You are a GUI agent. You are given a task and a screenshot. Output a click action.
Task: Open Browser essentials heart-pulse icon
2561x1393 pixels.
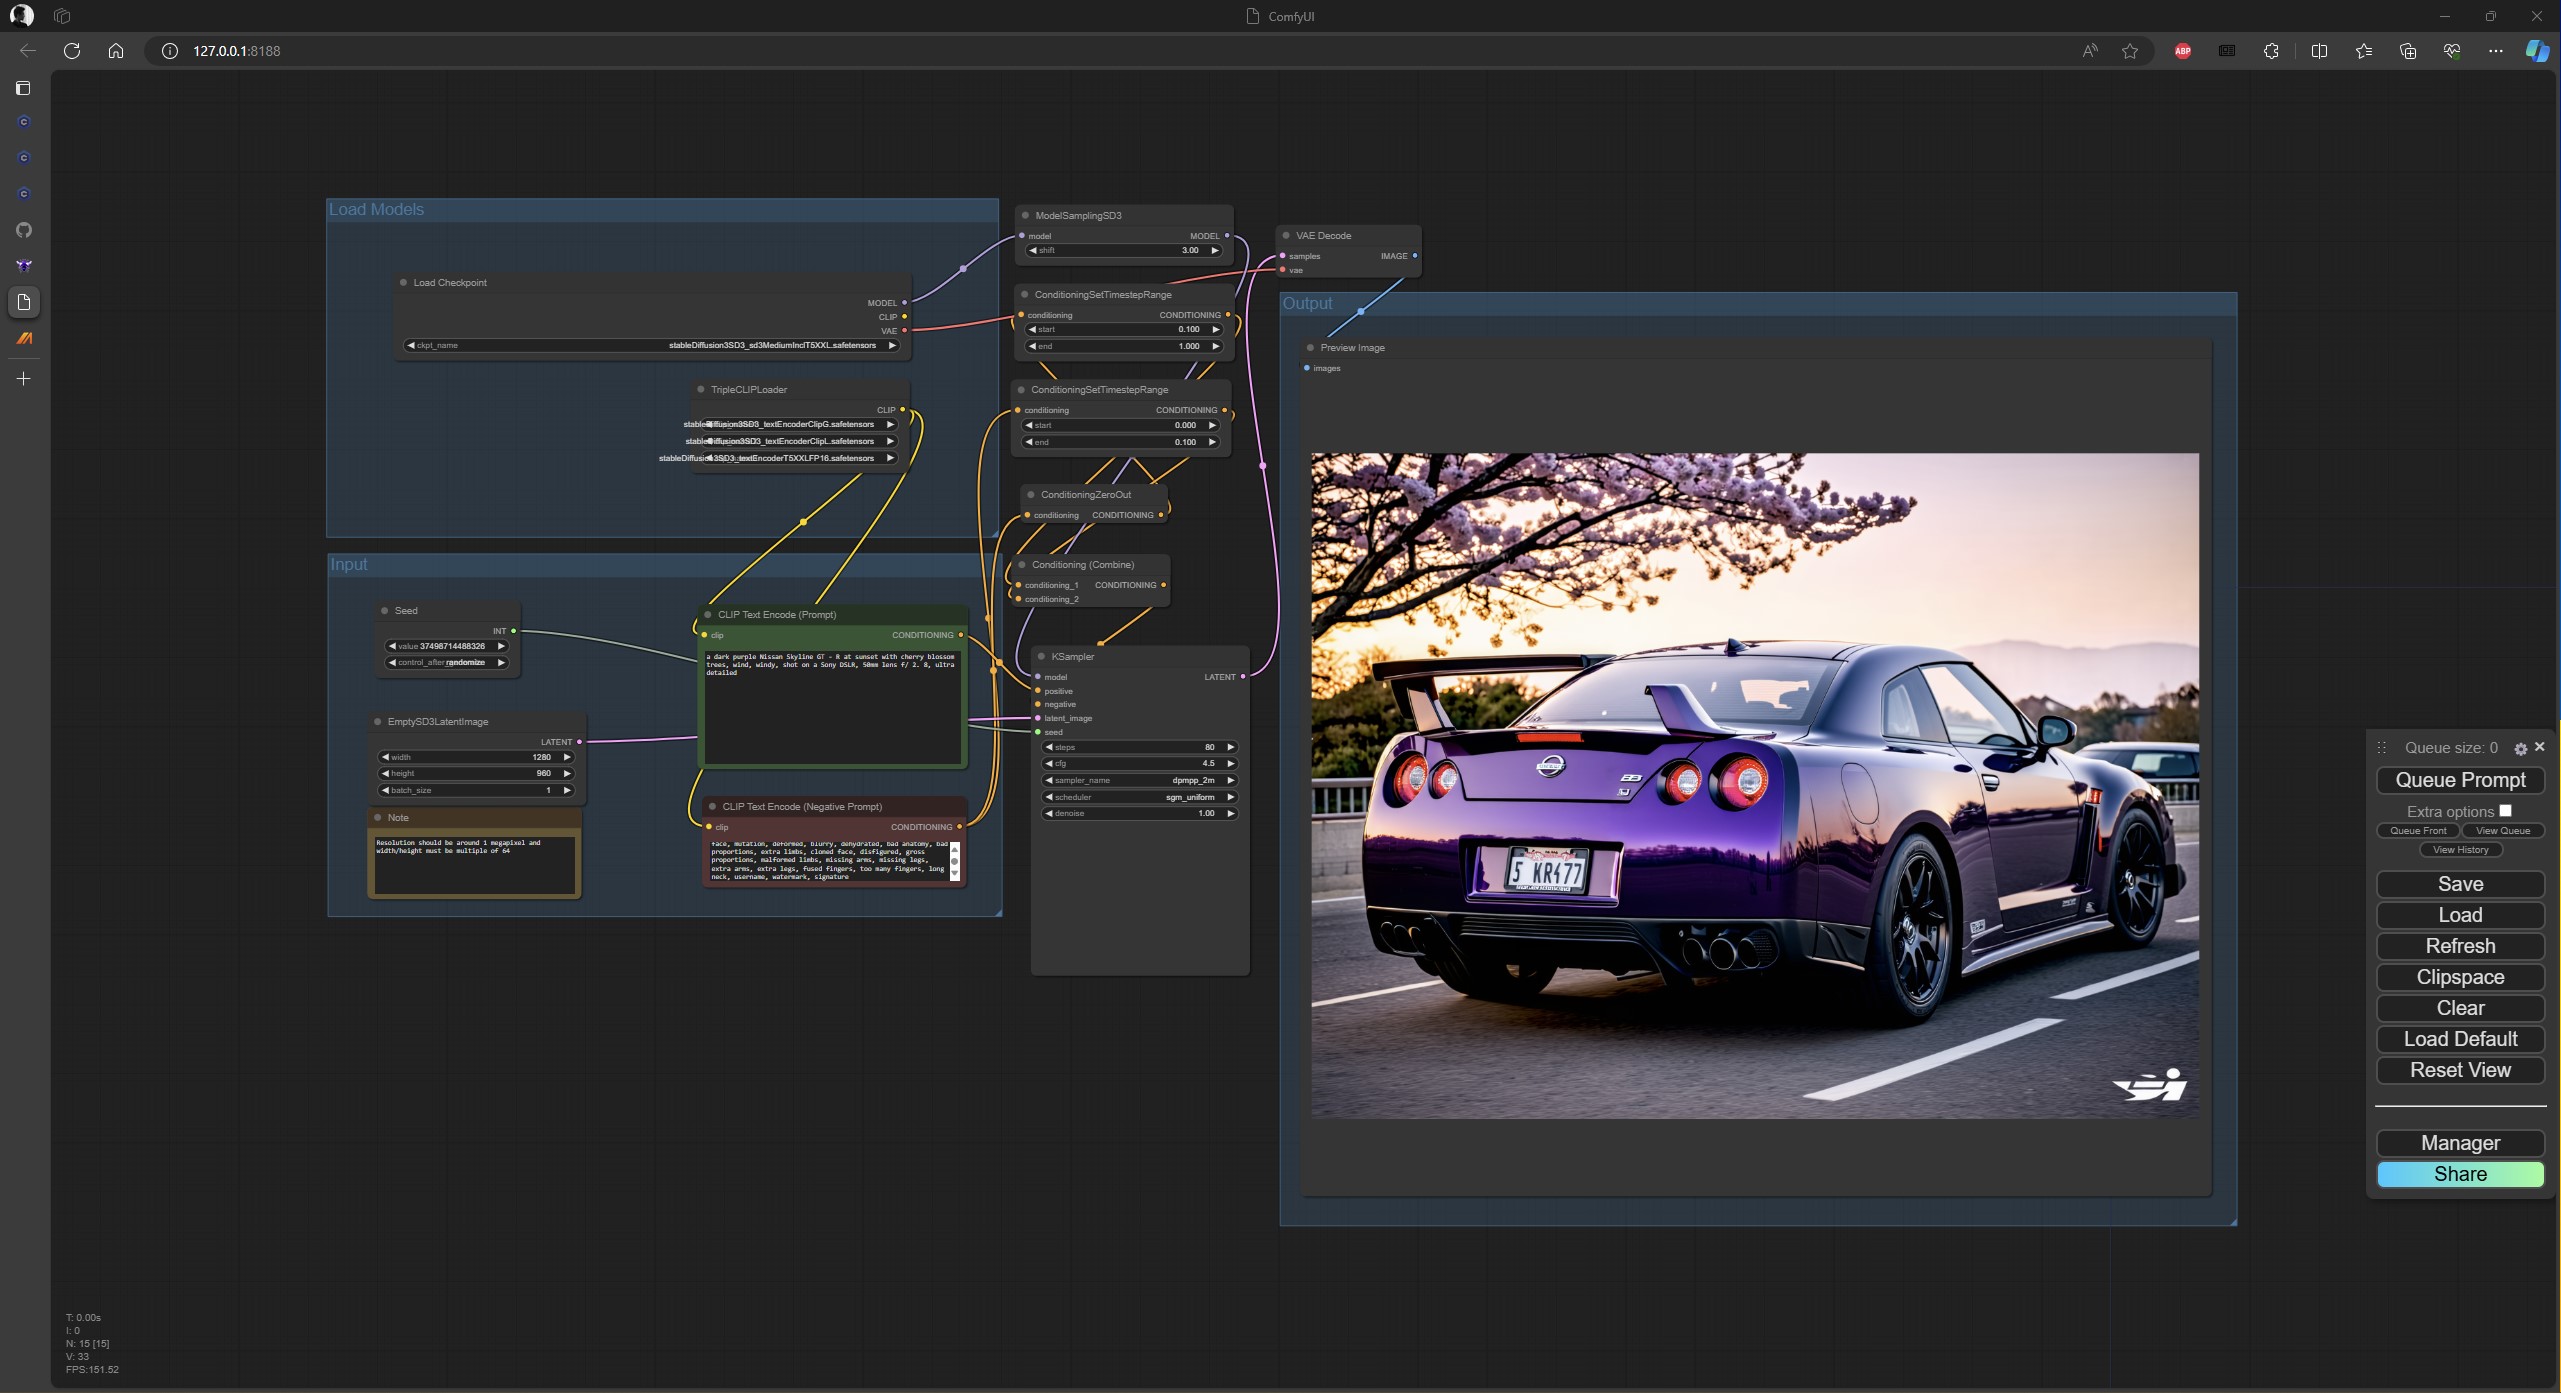[2451, 51]
